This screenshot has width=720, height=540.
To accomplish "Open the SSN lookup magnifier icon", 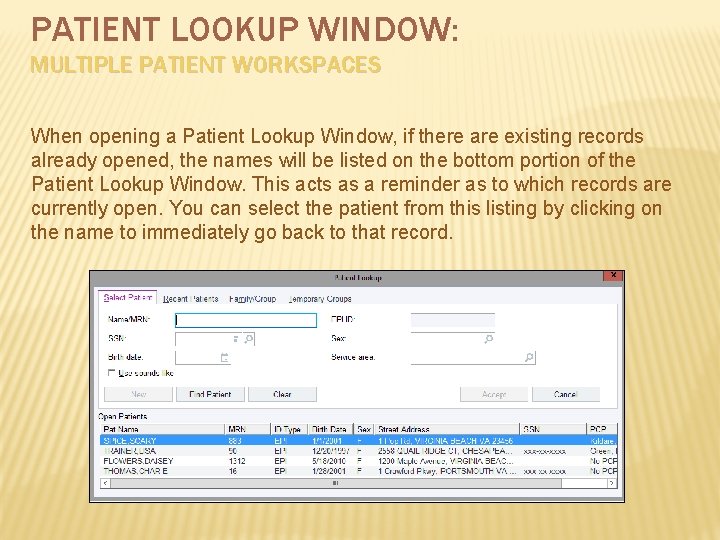I will point(249,339).
